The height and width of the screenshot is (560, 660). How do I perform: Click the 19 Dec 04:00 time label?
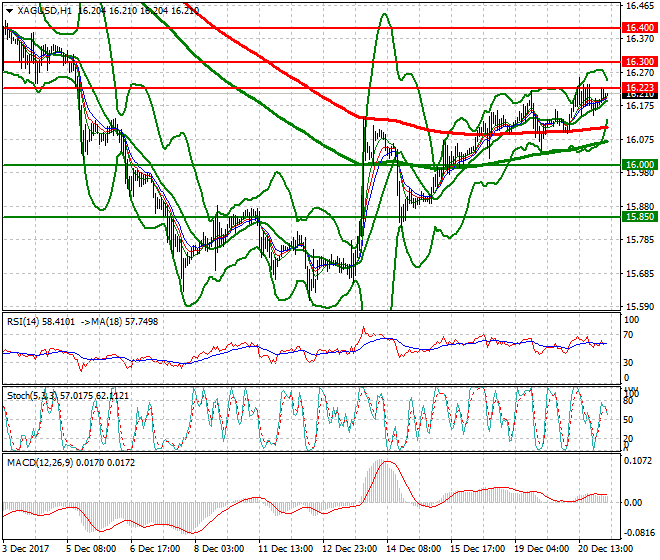(542, 549)
